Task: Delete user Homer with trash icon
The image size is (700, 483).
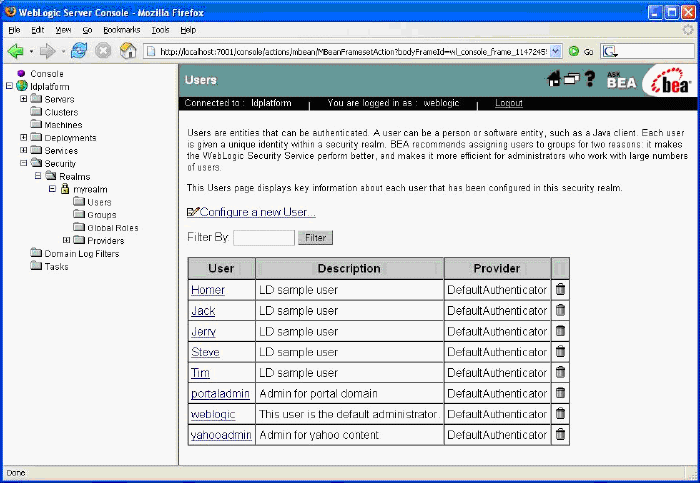Action: tap(560, 289)
